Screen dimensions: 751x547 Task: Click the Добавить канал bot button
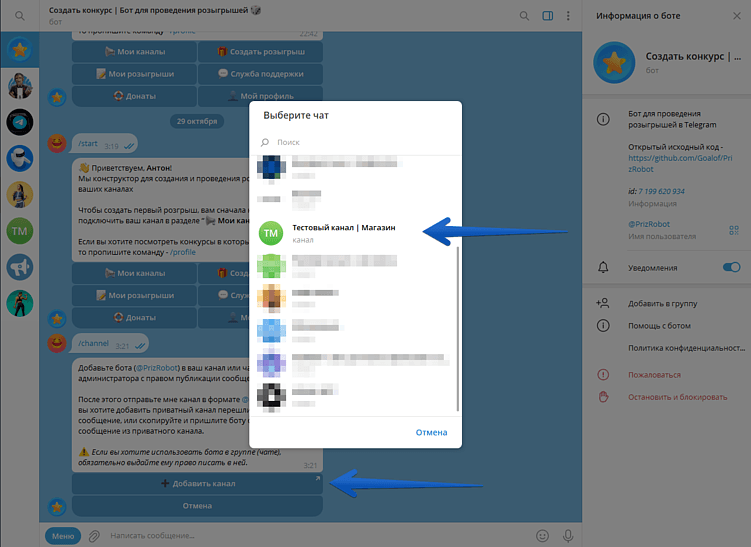[197, 483]
